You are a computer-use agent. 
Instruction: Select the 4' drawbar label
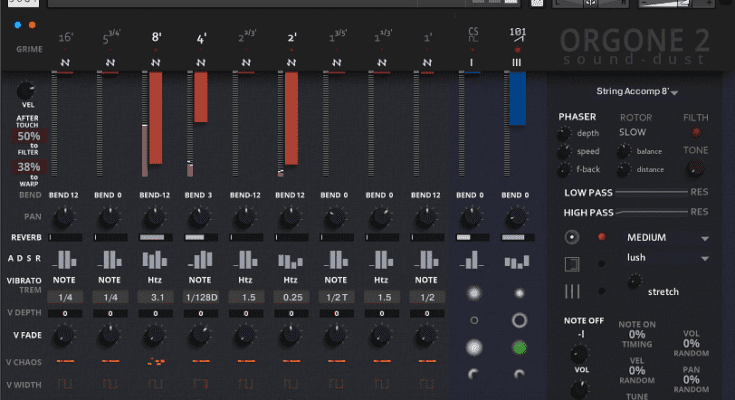201,40
